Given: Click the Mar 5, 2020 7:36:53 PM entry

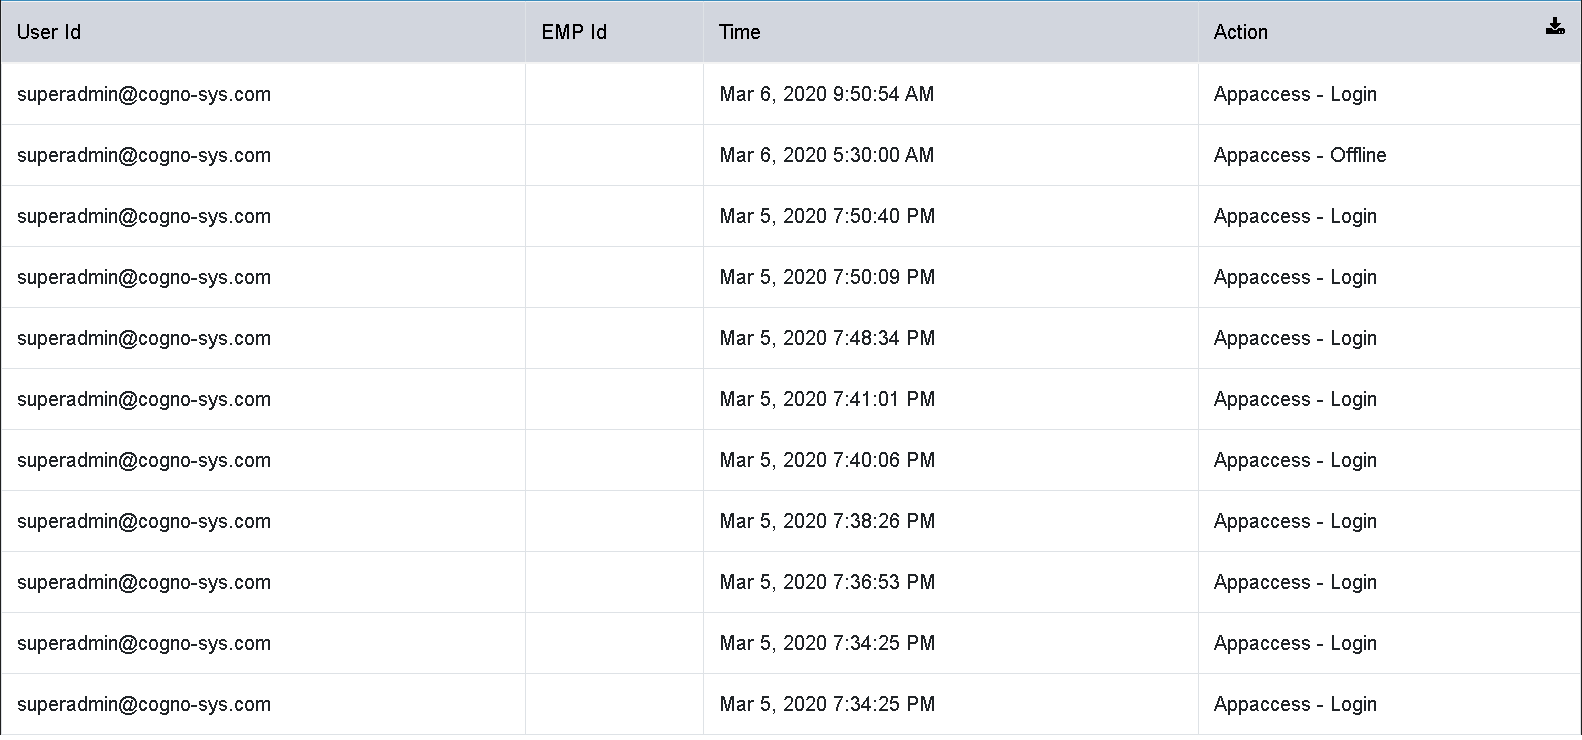Looking at the screenshot, I should tap(827, 582).
